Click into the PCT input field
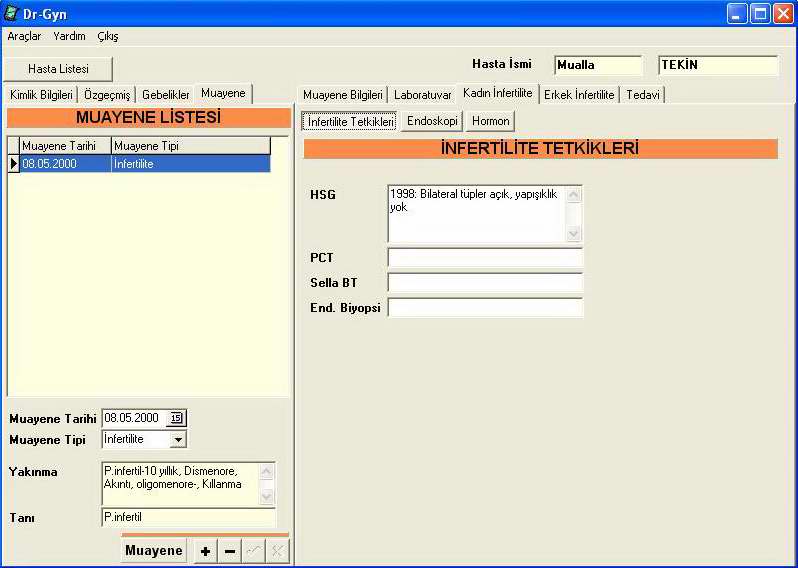Image resolution: width=798 pixels, height=568 pixels. tap(485, 258)
